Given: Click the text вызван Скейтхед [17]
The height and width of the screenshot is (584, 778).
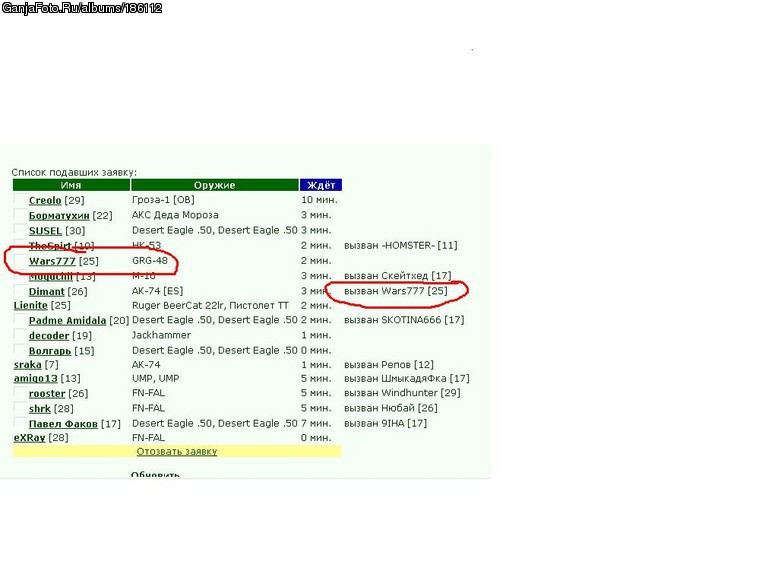Looking at the screenshot, I should pyautogui.click(x=397, y=276).
